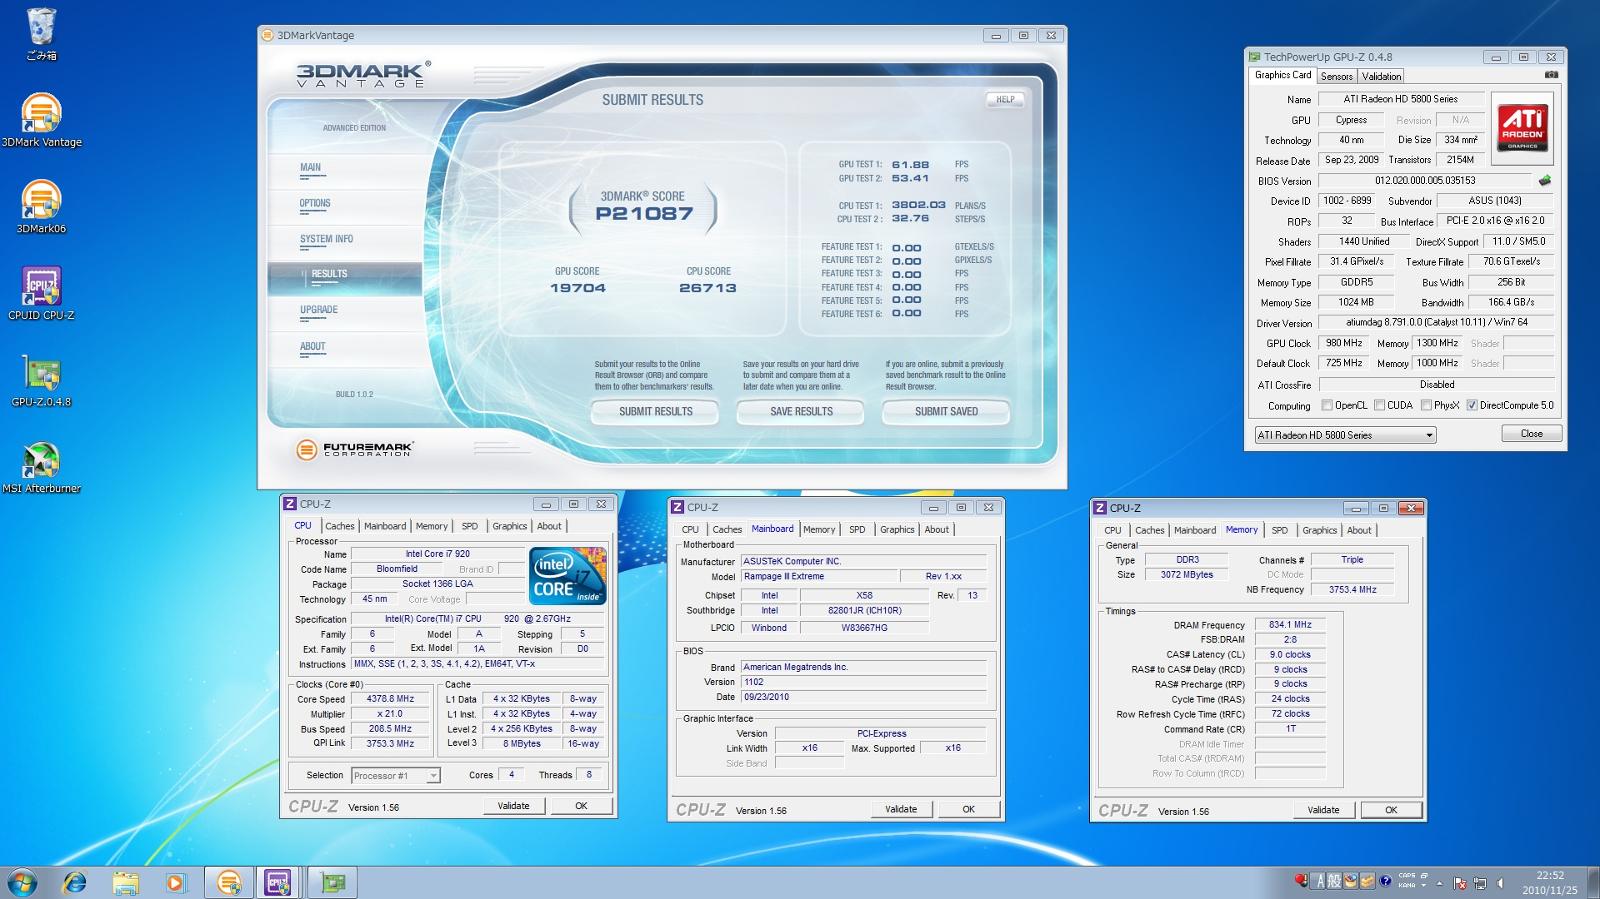
Task: Open Windows Explorer folder taskbar icon
Action: click(x=125, y=882)
